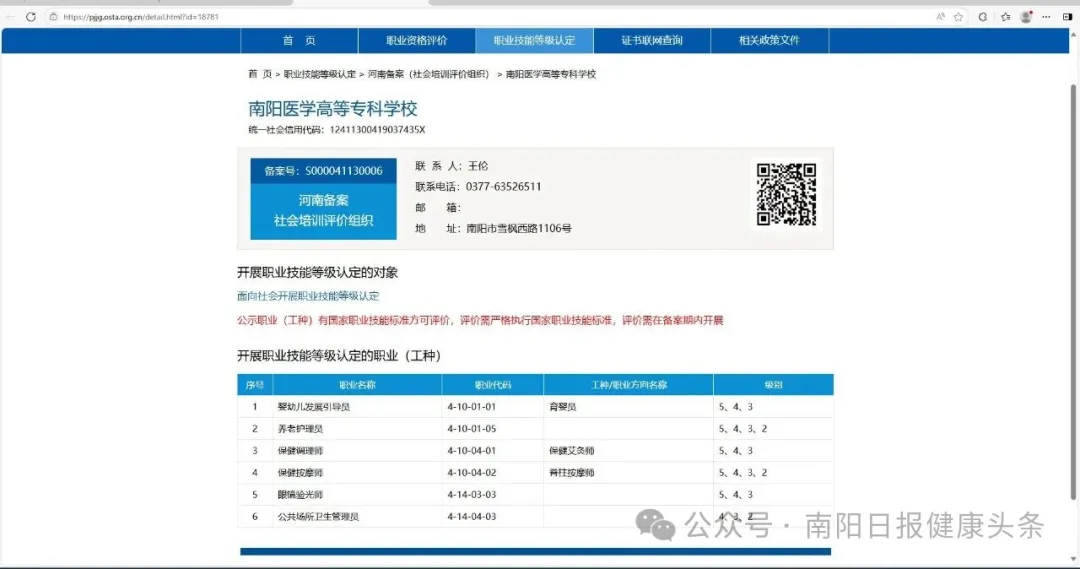Click the browser refresh button
Screen dimensions: 1080x569
point(31,17)
